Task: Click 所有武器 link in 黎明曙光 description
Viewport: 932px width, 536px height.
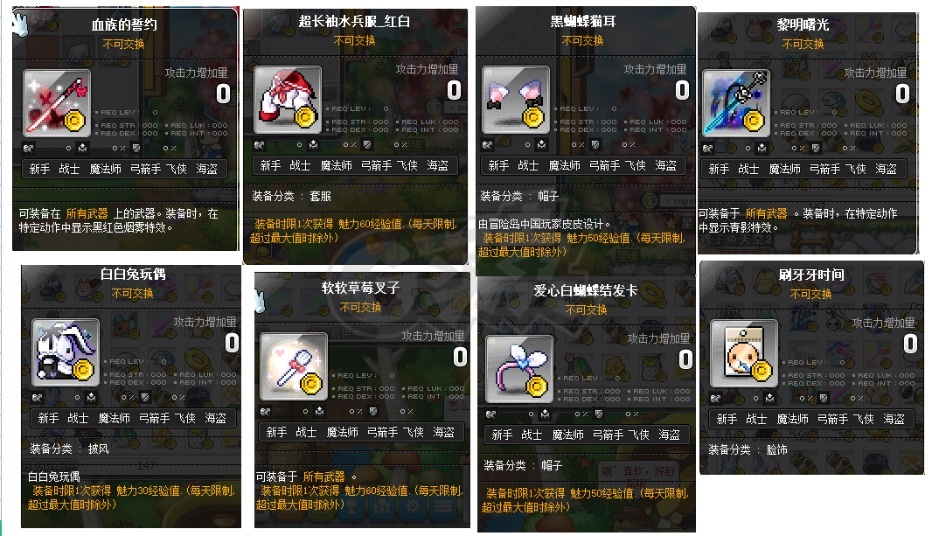Action: tap(766, 214)
